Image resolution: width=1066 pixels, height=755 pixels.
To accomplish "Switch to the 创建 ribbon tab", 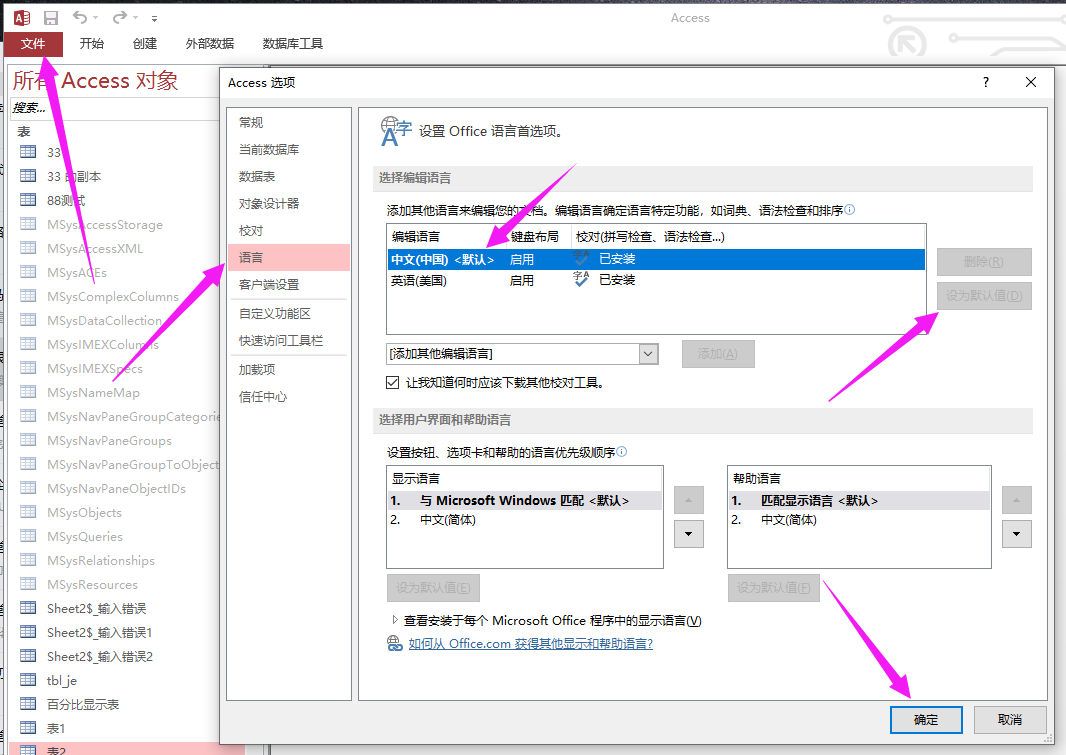I will tap(145, 44).
